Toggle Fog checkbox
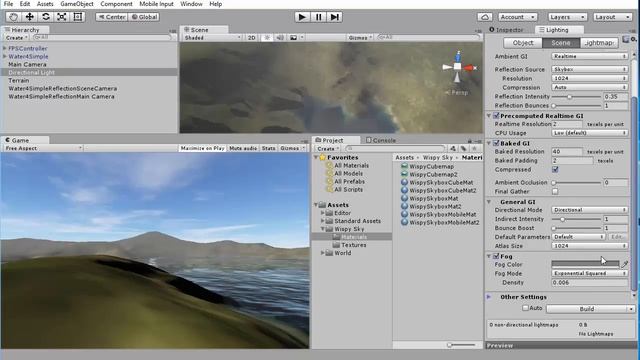This screenshot has height=360, width=640. tap(496, 256)
